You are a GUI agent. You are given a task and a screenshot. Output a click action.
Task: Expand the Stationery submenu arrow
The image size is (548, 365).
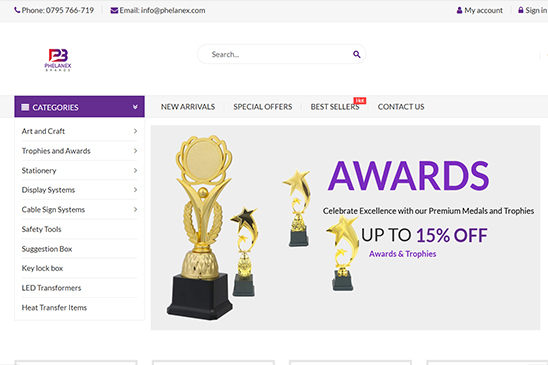pos(135,170)
